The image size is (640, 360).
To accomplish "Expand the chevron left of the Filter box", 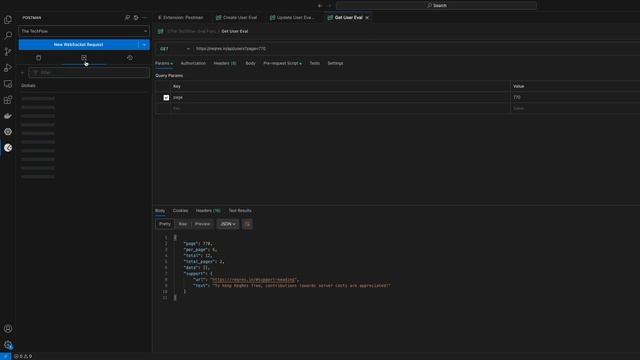I will tap(23, 73).
